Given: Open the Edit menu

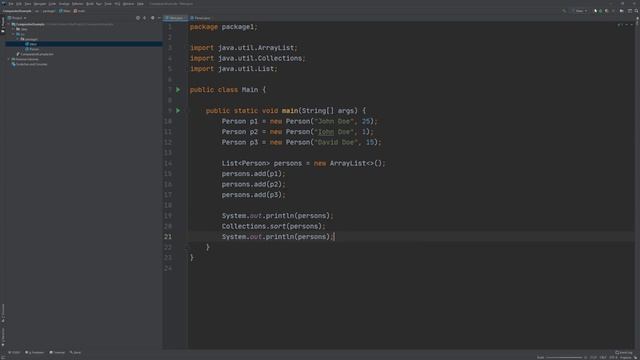Looking at the screenshot, I should (x=19, y=4).
